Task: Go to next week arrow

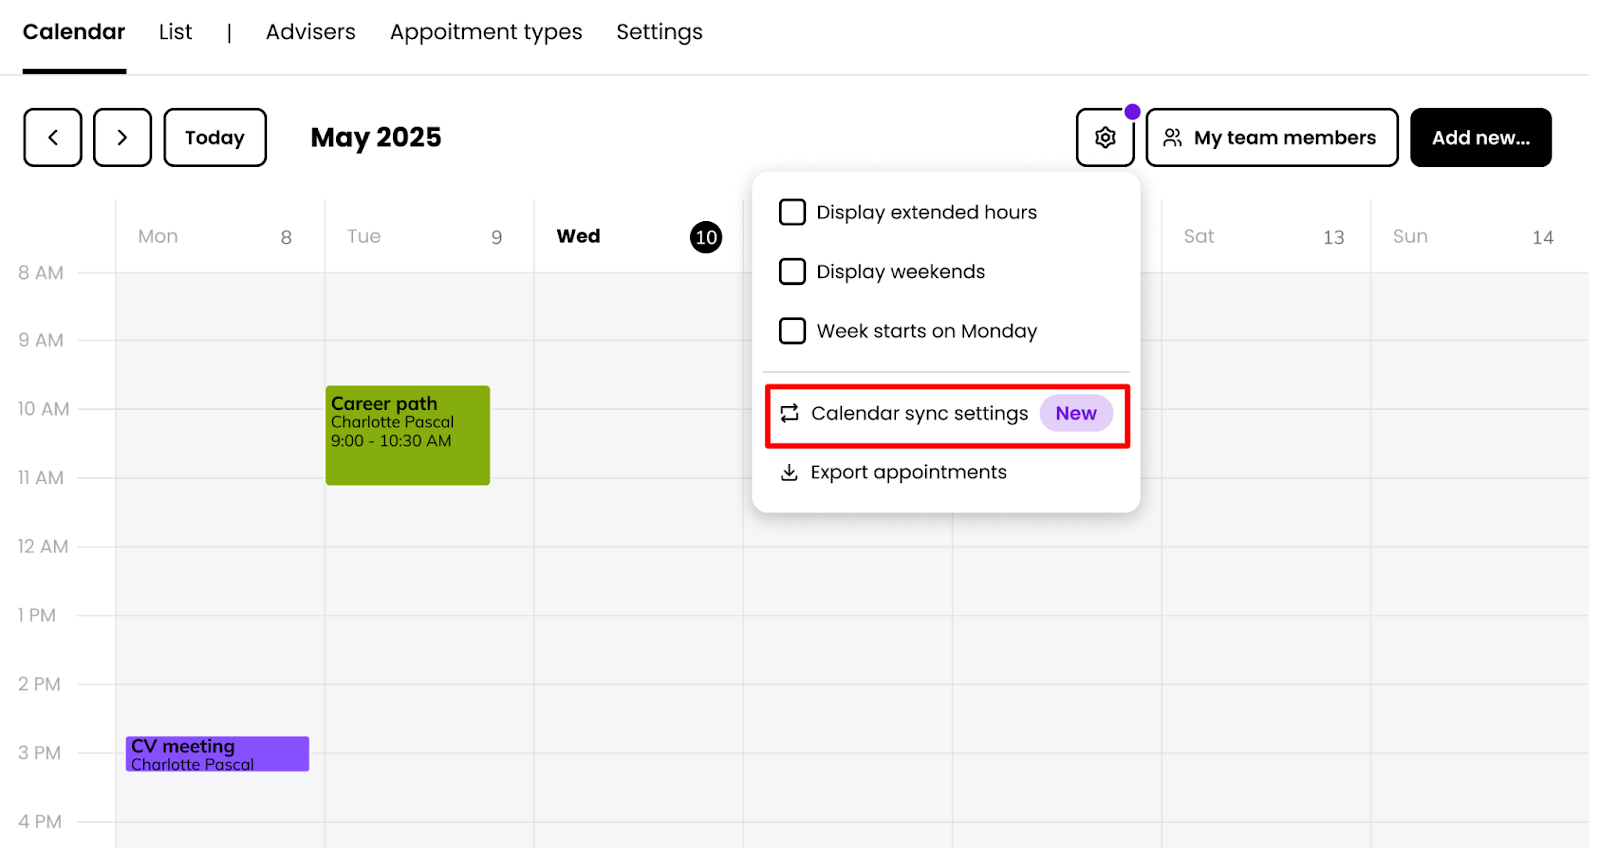Action: [122, 138]
